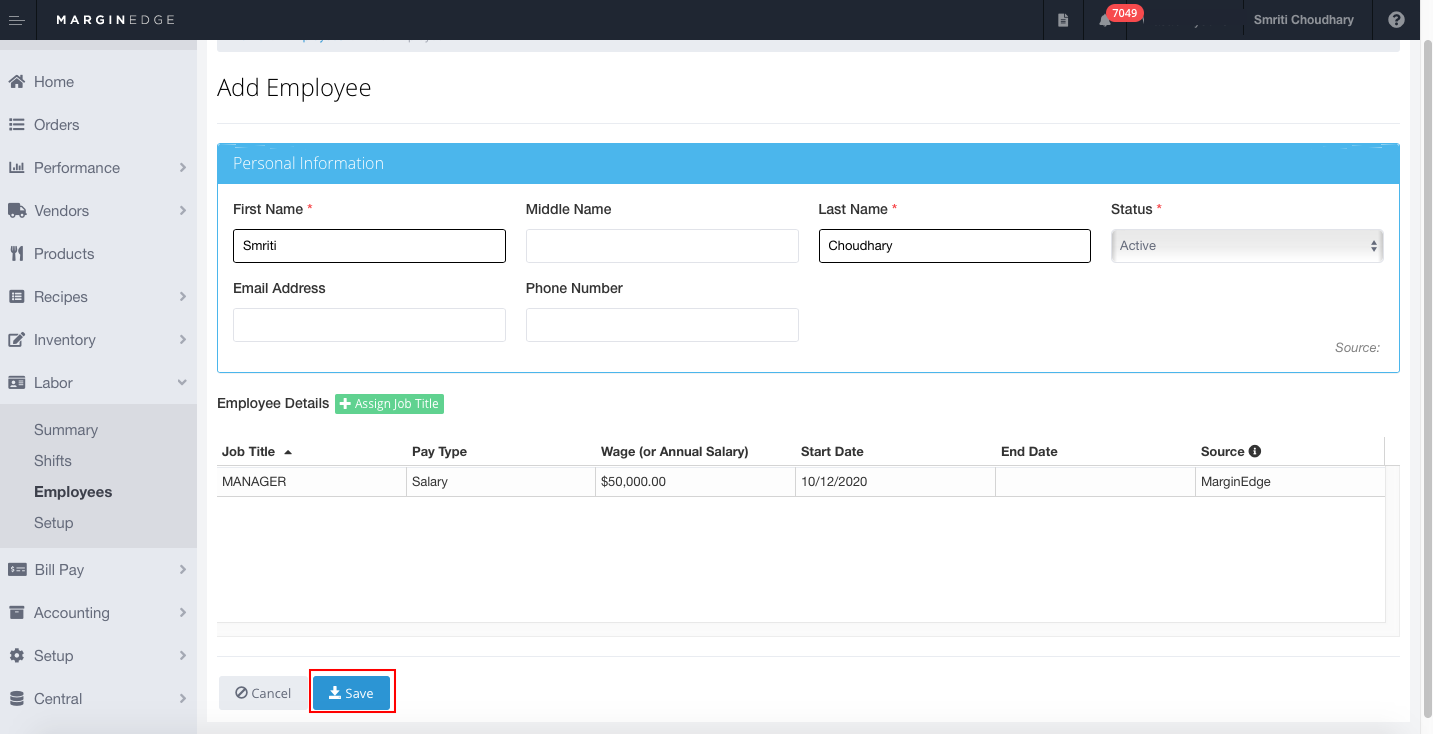
Task: Click the Assign Job Title button
Action: coord(389,404)
